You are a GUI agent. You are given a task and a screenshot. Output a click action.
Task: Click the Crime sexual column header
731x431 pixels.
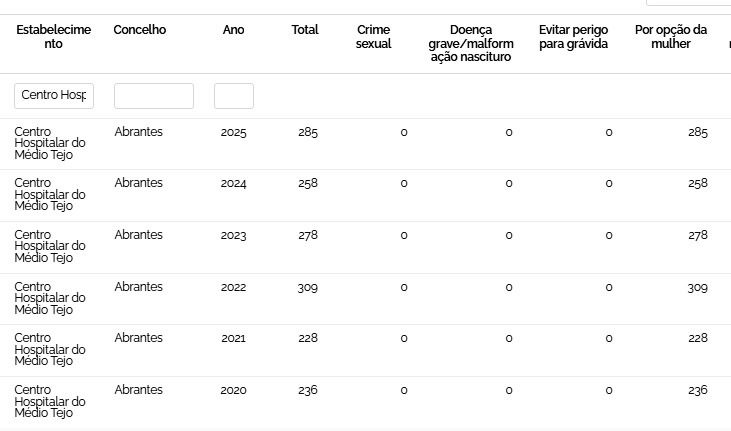(x=373, y=36)
